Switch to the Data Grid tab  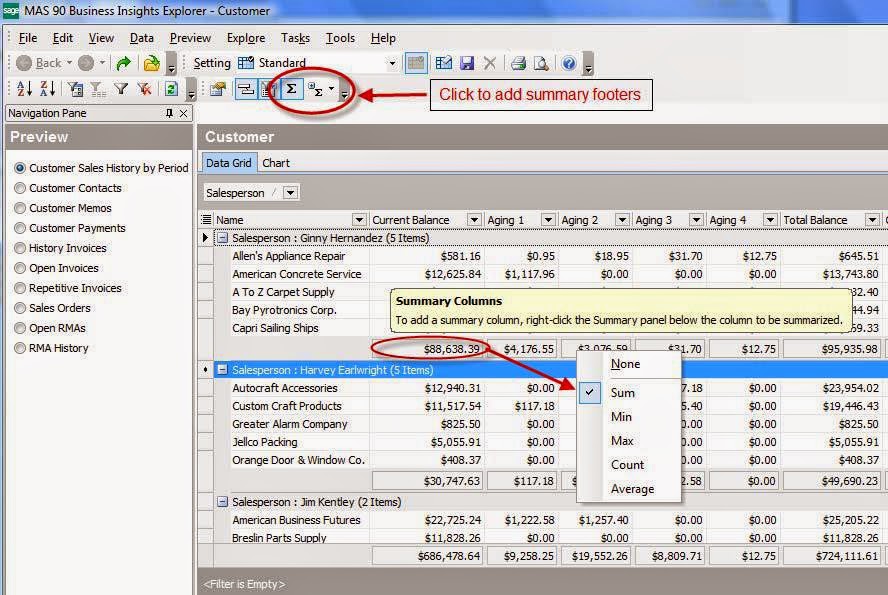pyautogui.click(x=229, y=163)
